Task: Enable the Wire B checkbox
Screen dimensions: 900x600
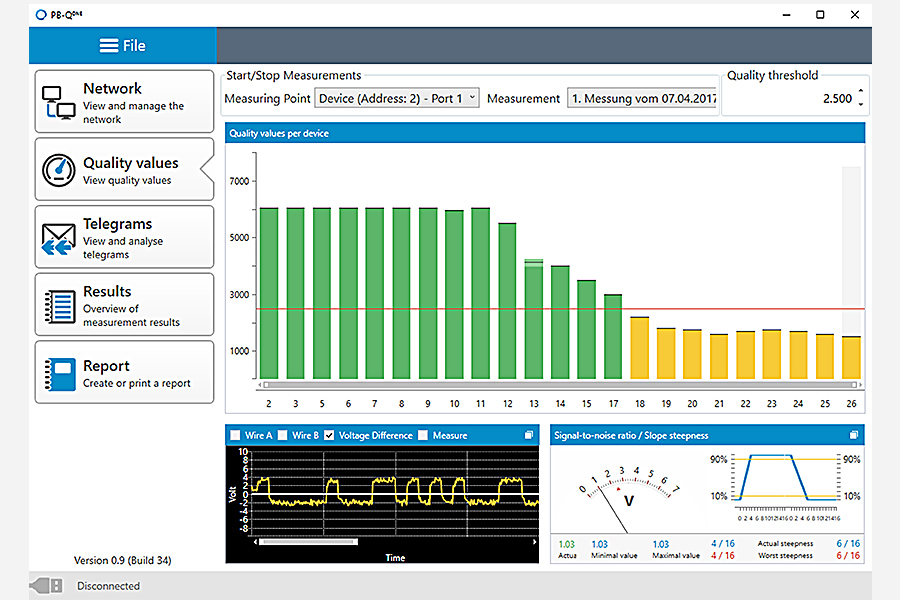Action: 283,435
